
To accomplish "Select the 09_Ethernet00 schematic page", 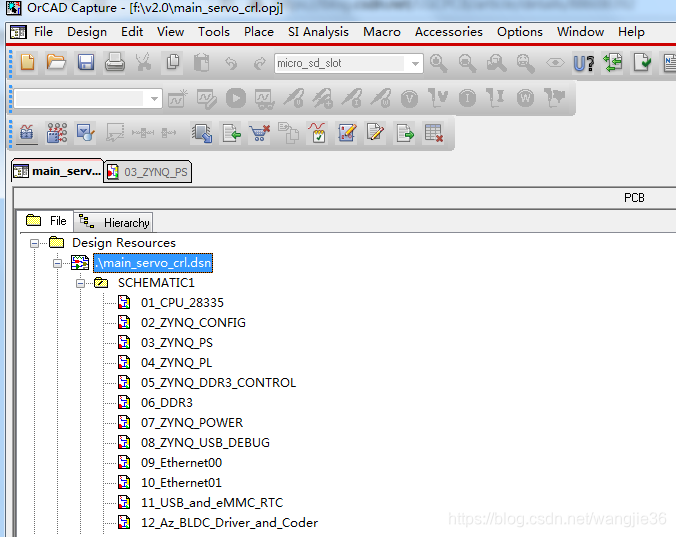I will (181, 462).
